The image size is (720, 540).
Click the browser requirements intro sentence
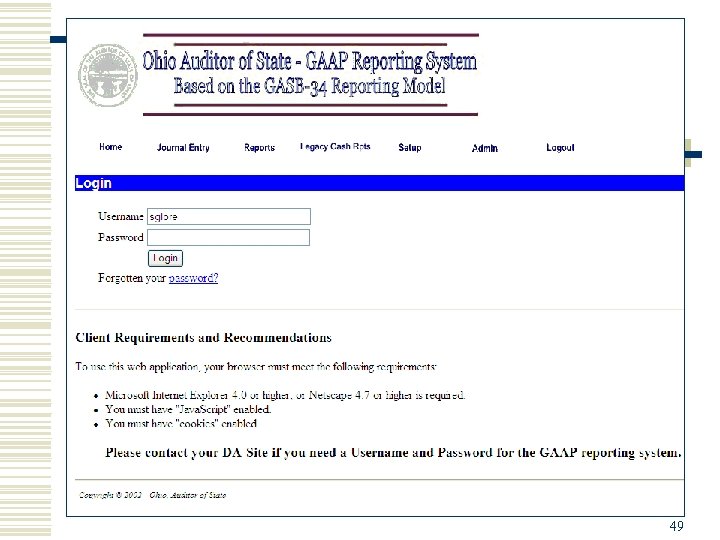click(x=256, y=366)
